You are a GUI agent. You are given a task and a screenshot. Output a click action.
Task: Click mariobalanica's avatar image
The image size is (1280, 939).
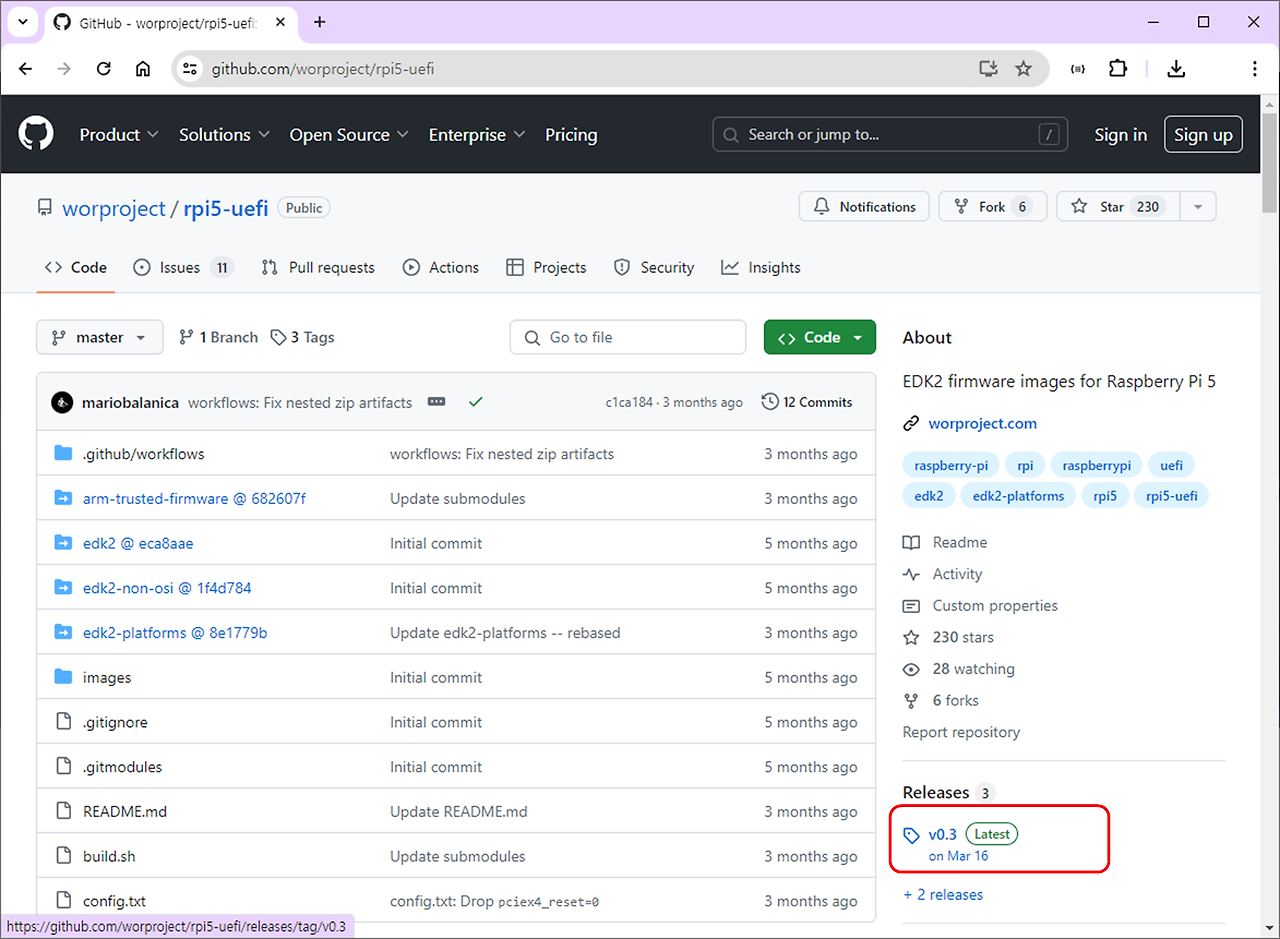62,402
